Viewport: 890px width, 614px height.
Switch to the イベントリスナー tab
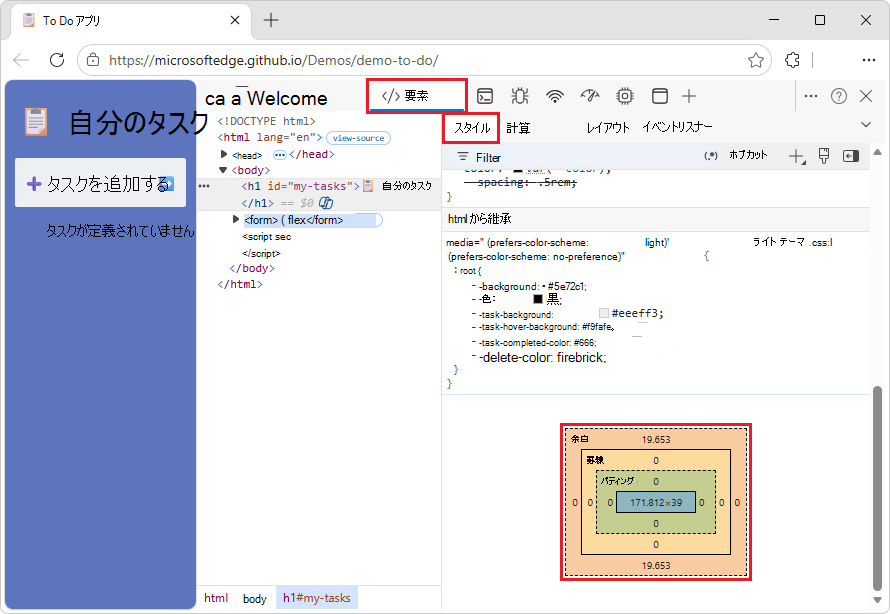pos(677,127)
